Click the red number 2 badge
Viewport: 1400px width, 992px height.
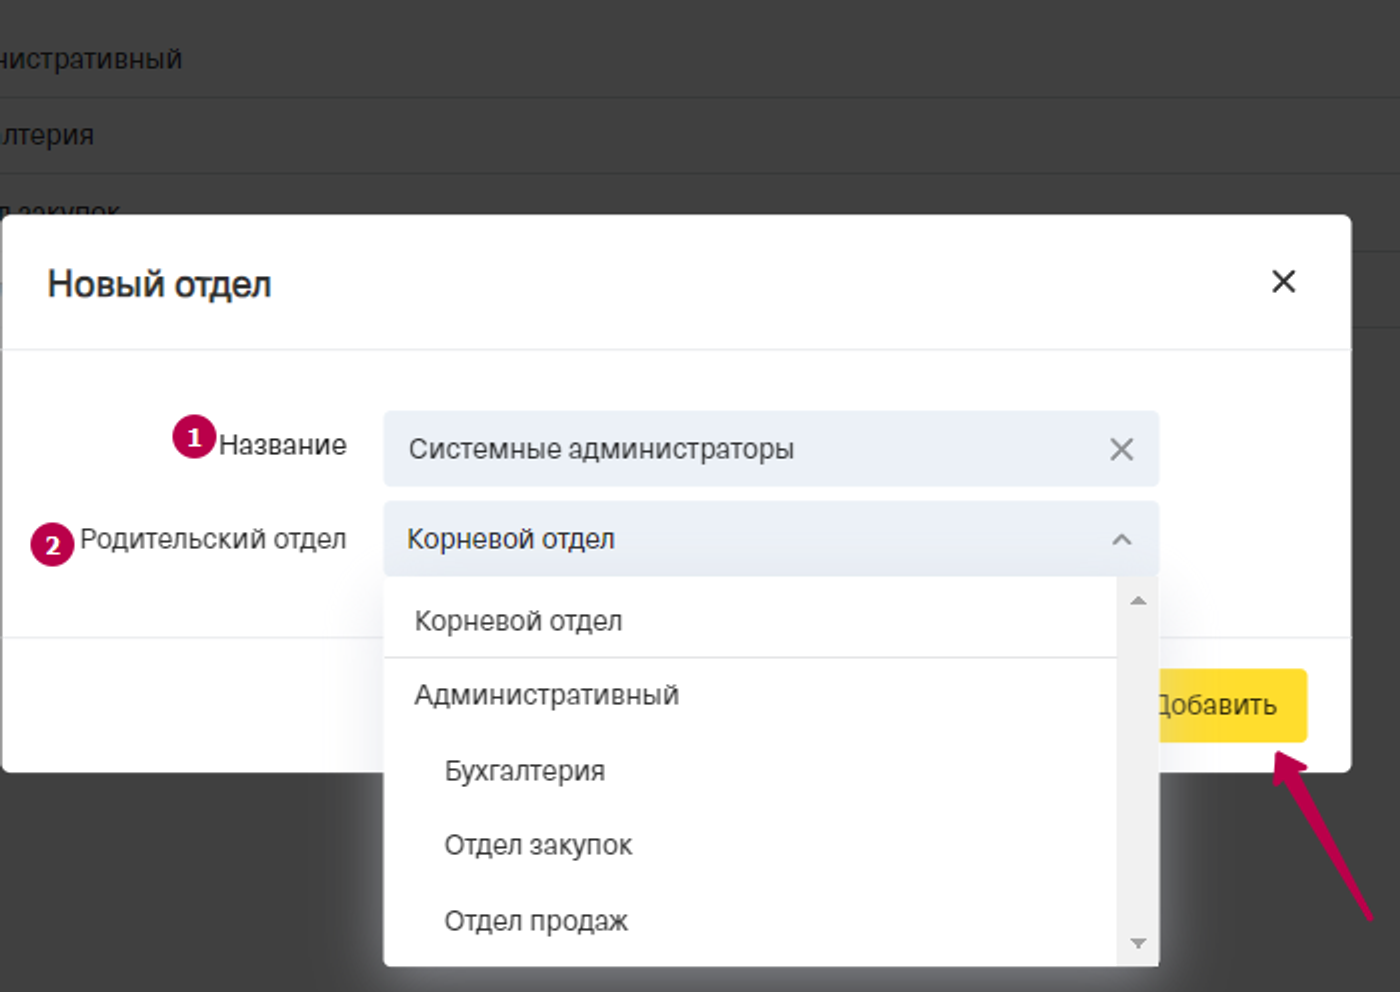(52, 545)
